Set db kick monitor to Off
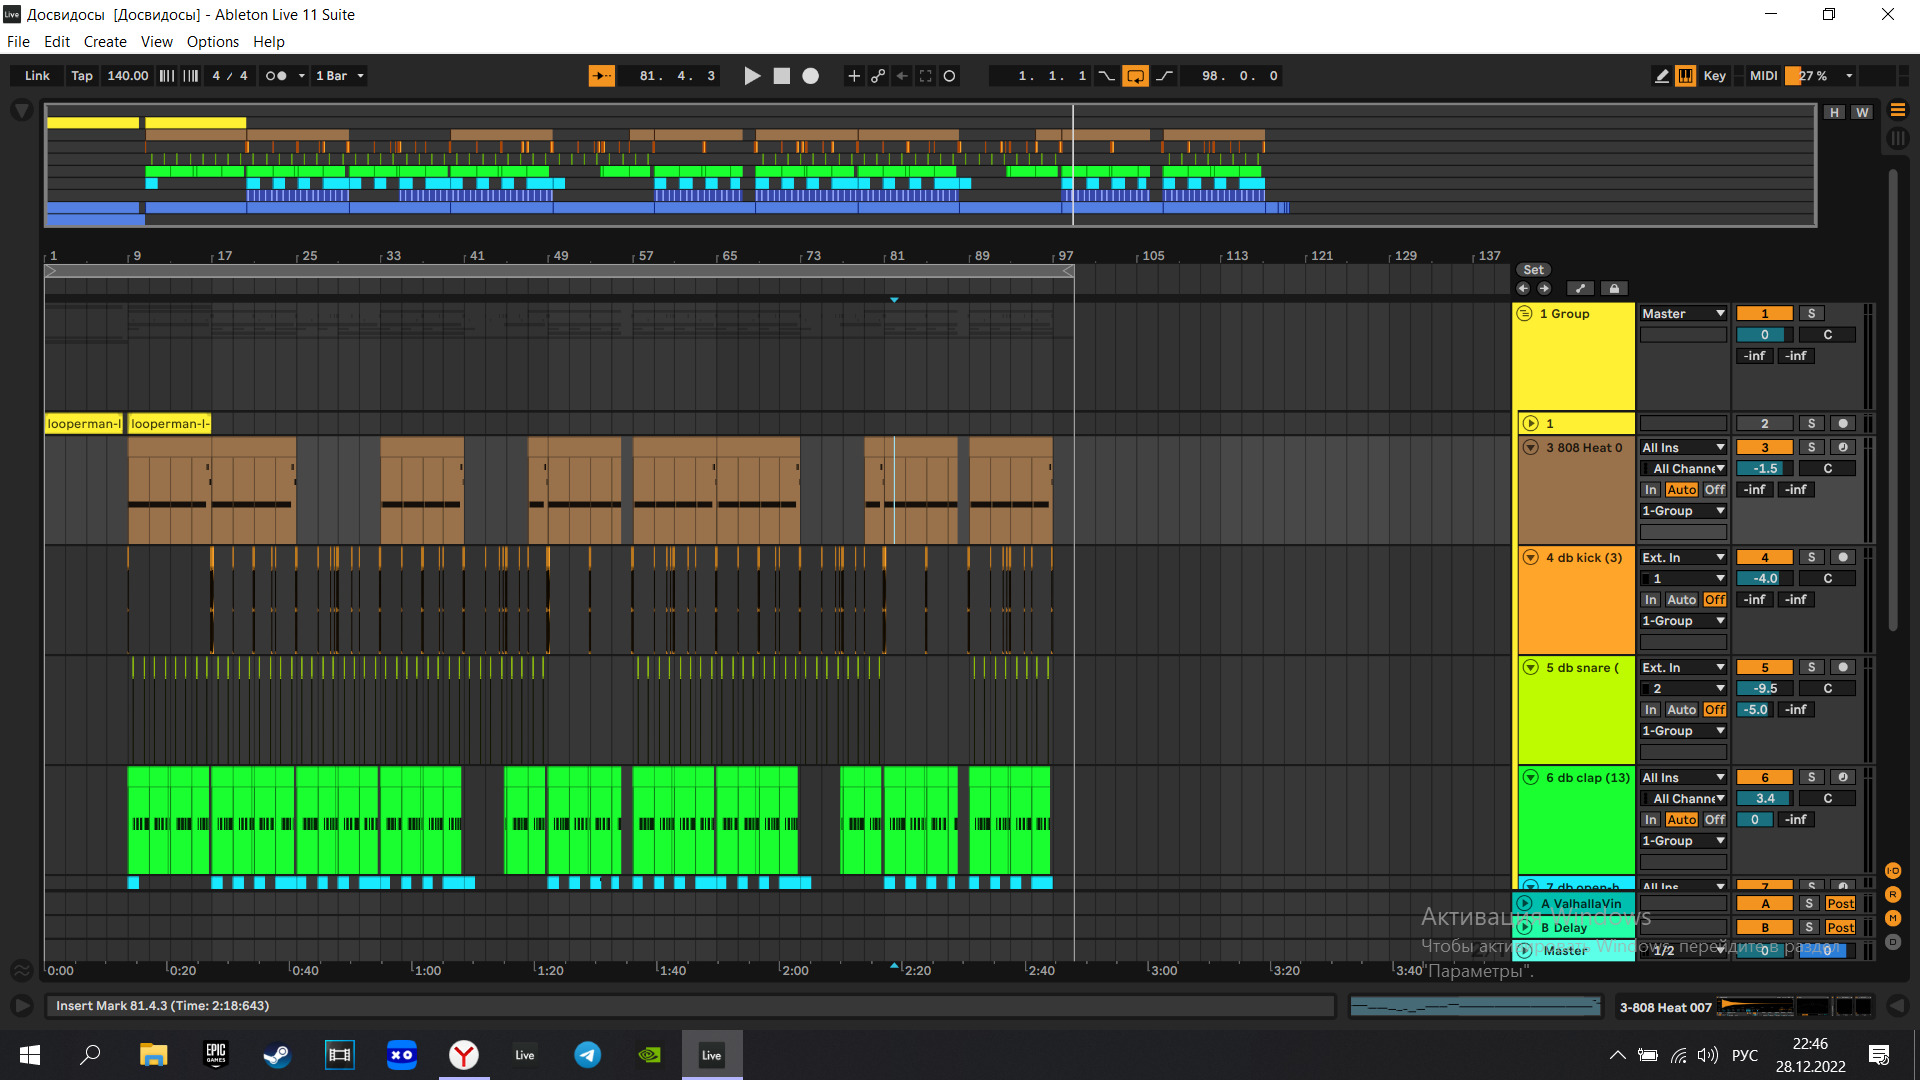Image resolution: width=1920 pixels, height=1080 pixels. coord(1715,600)
